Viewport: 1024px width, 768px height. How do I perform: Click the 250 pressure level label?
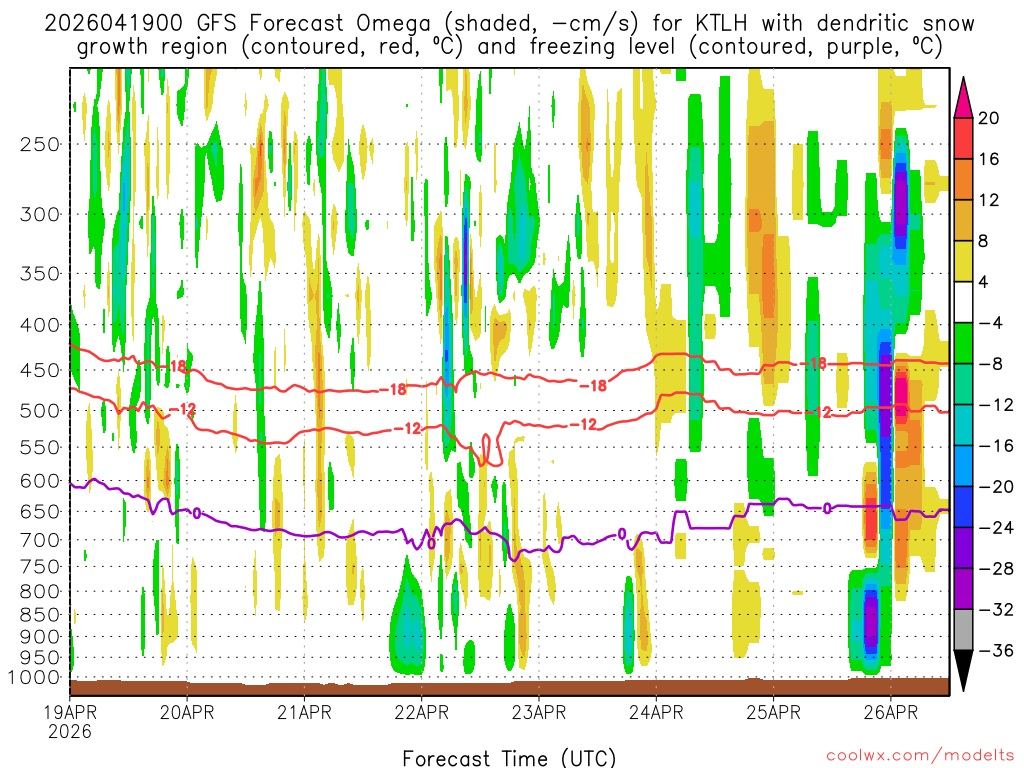[40, 144]
